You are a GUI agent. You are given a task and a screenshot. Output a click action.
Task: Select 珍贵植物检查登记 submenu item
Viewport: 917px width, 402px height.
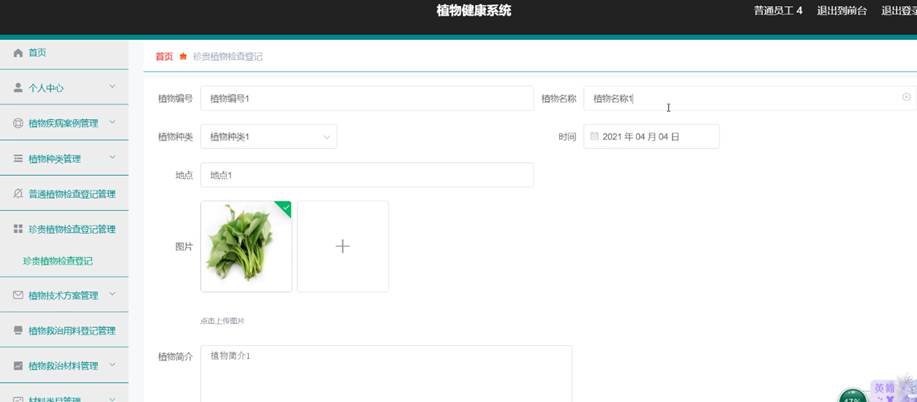(x=58, y=261)
